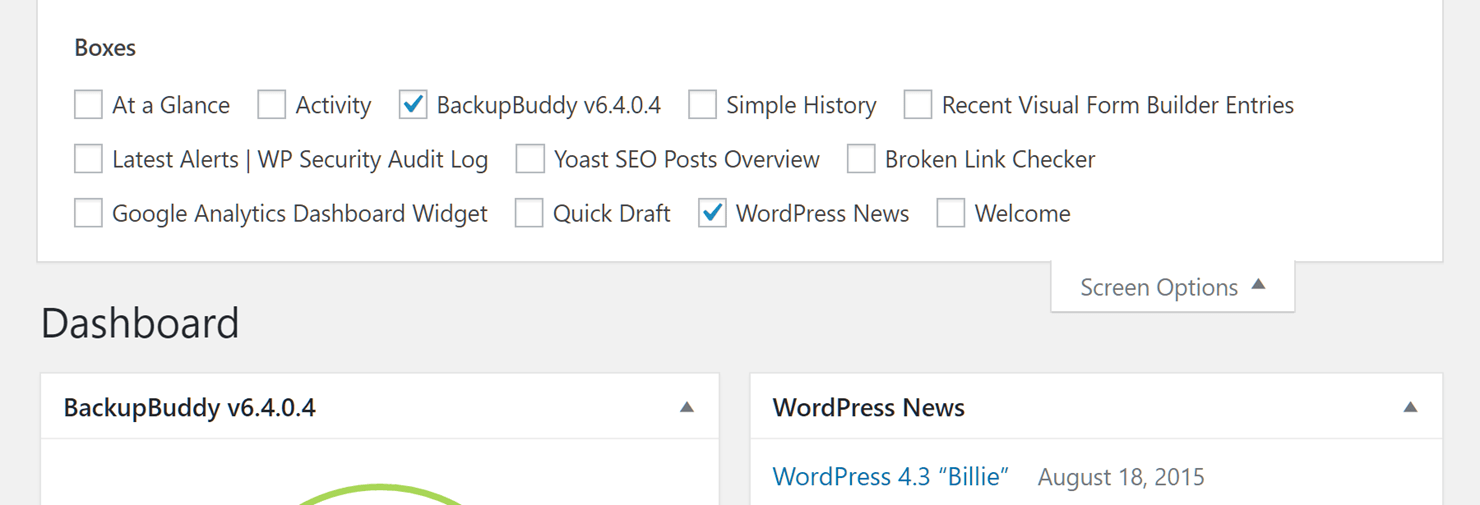Uncheck the WordPress News checkbox
Image resolution: width=1480 pixels, height=505 pixels.
coord(712,212)
